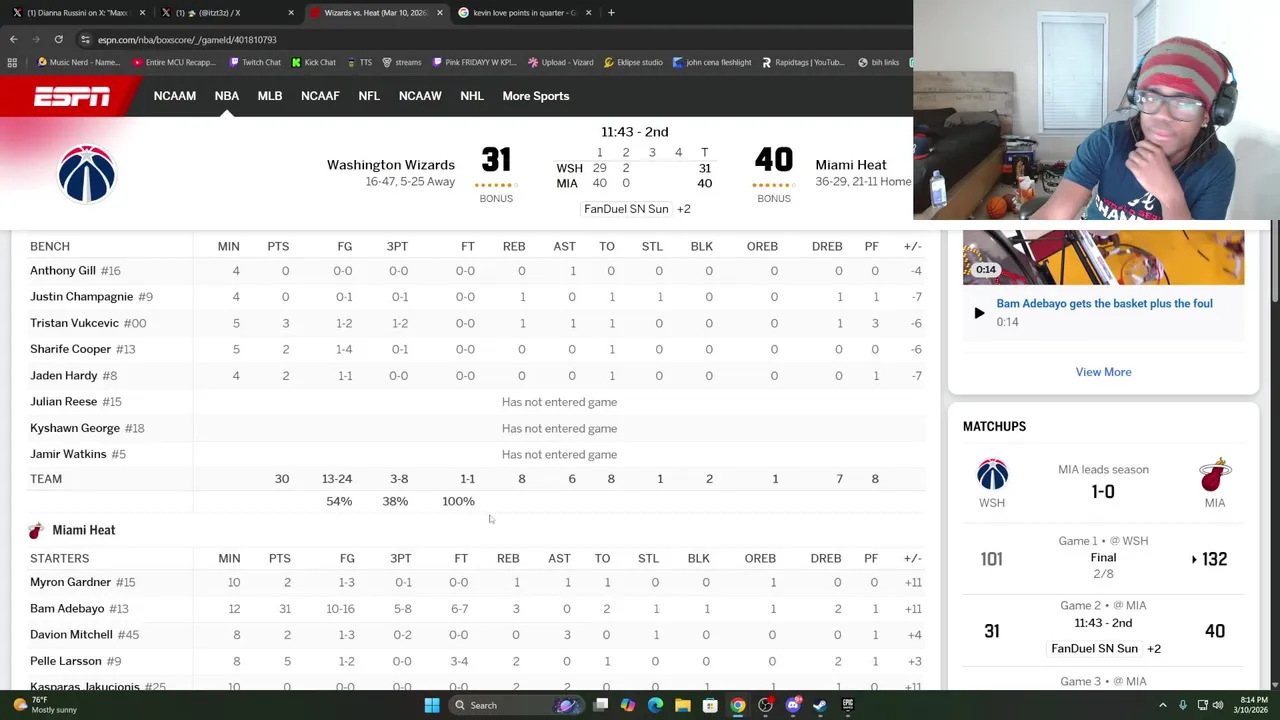
Task: Switch to the @itzt3z X tab
Action: 226,13
